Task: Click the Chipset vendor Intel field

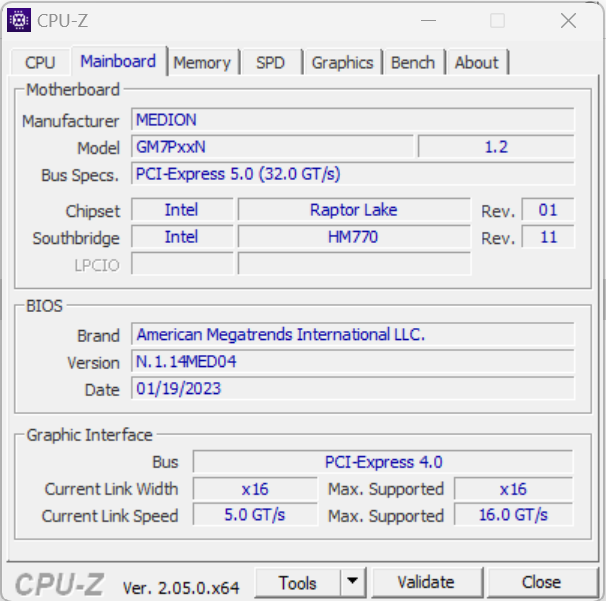Action: 182,210
